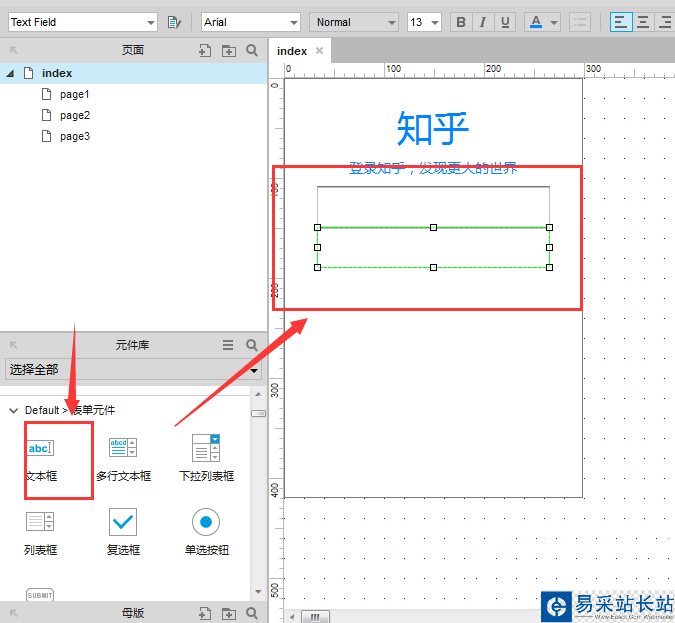The image size is (675, 623).
Task: Click the upper text field on canvas
Action: point(433,207)
